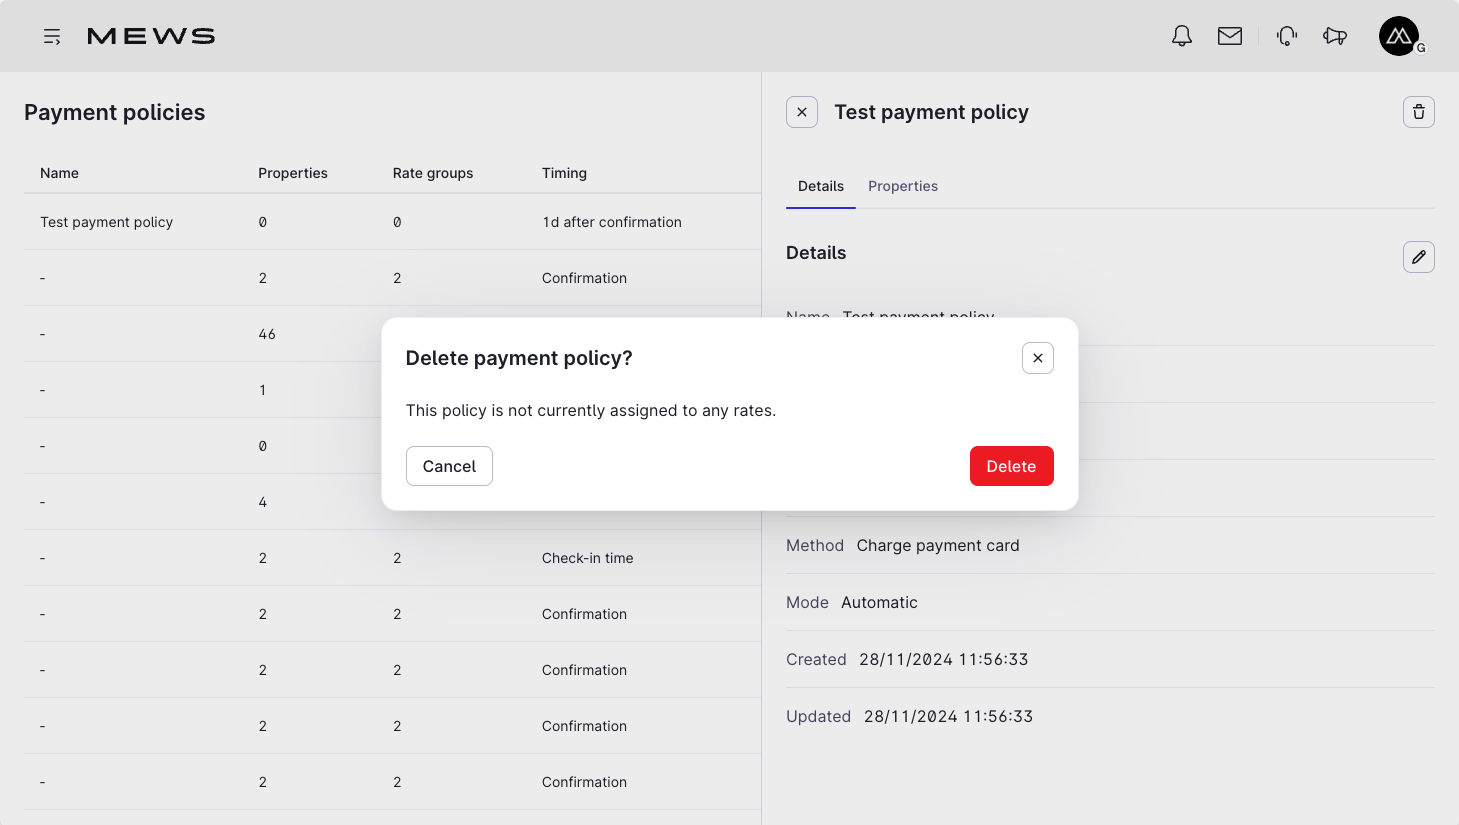Click the trash delete policy icon
The image size is (1459, 825).
click(1419, 112)
